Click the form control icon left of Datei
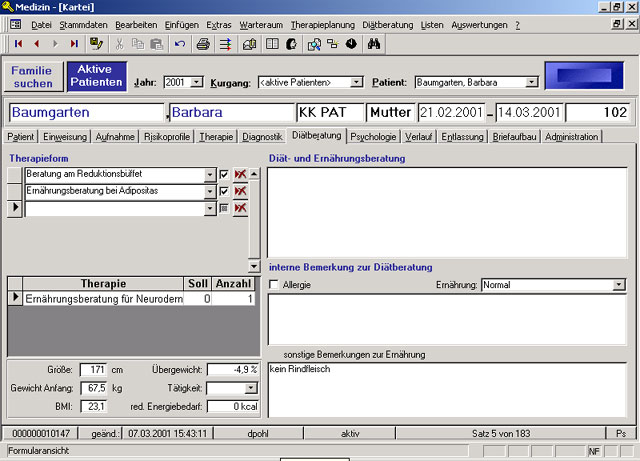This screenshot has width=640, height=461. point(16,24)
